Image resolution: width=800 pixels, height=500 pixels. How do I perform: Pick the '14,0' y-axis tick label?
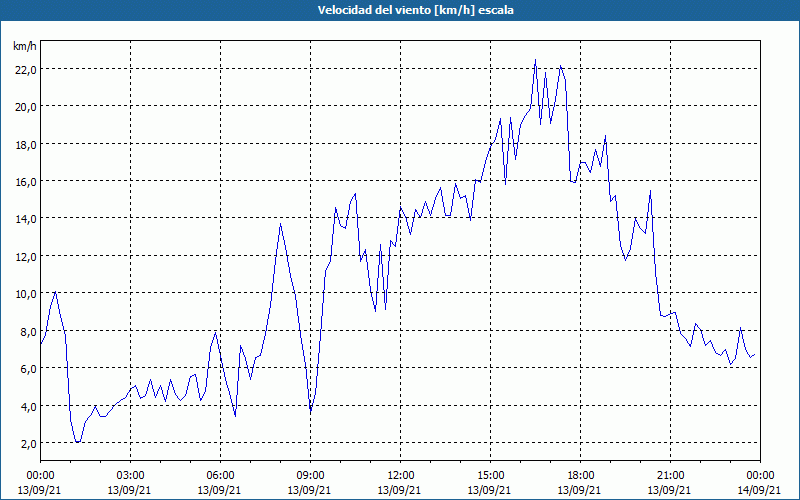[26, 219]
